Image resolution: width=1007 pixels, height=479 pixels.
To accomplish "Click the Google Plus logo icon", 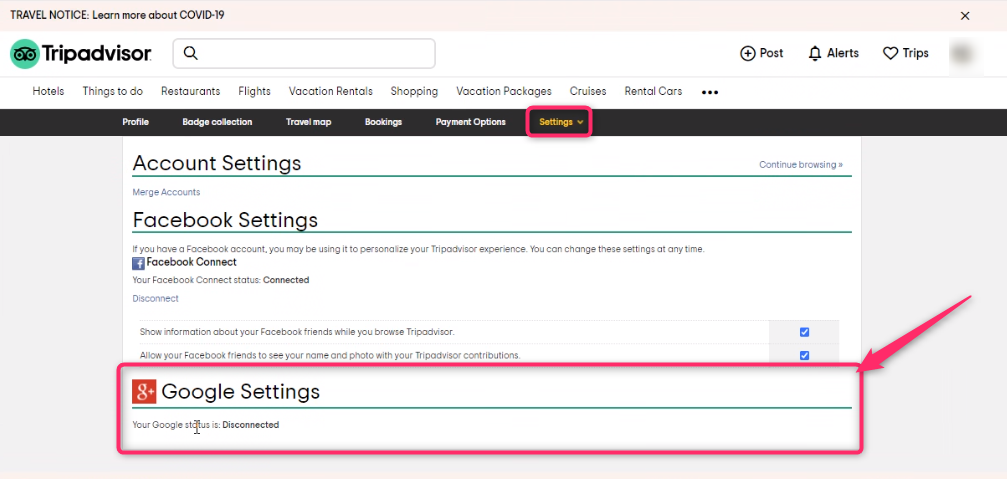I will 144,391.
